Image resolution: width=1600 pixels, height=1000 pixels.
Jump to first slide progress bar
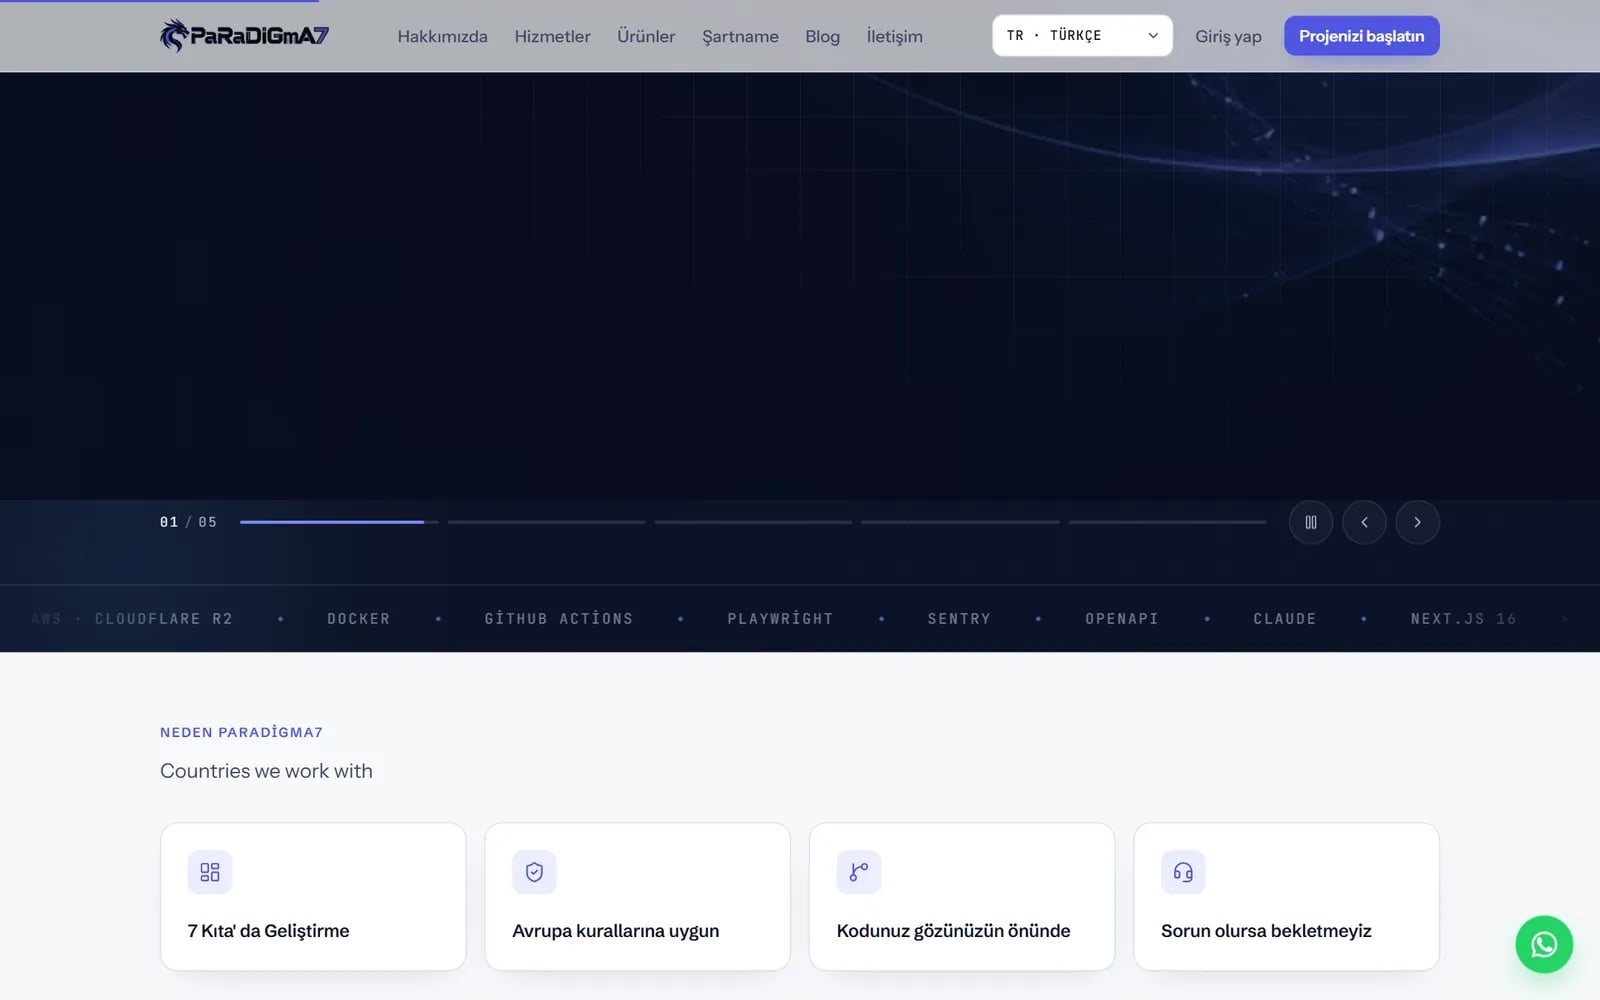click(x=339, y=522)
